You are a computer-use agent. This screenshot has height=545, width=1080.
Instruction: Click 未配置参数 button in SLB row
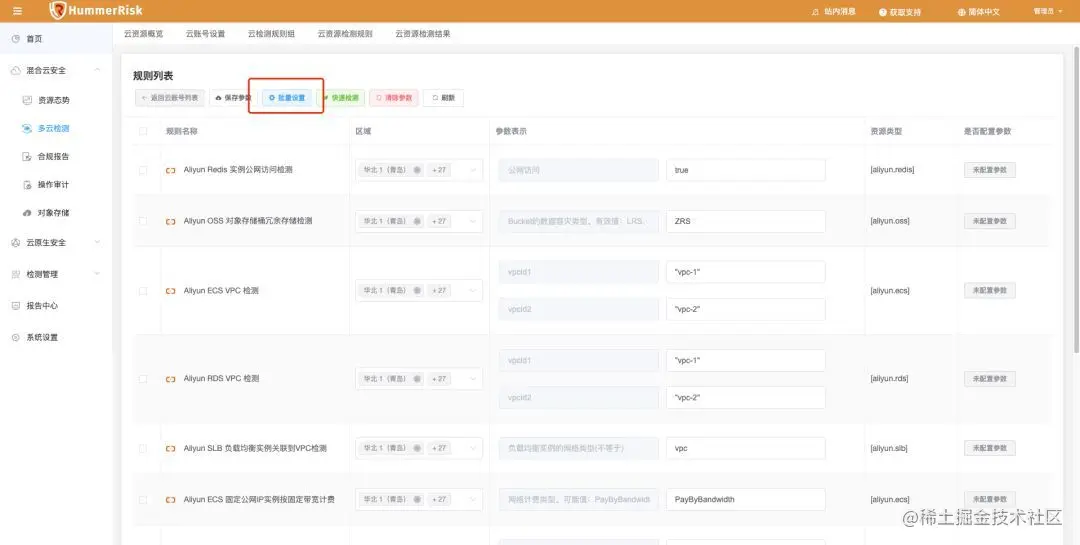click(990, 449)
